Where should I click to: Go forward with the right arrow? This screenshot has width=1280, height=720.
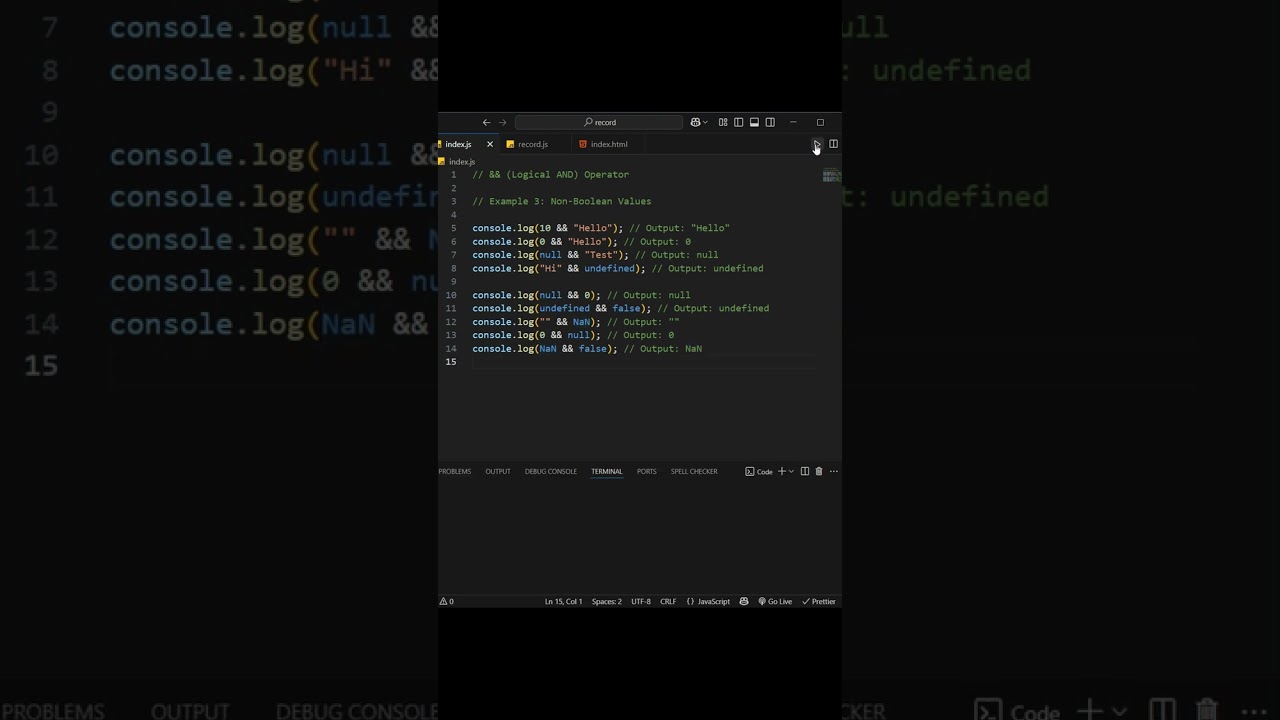[502, 122]
